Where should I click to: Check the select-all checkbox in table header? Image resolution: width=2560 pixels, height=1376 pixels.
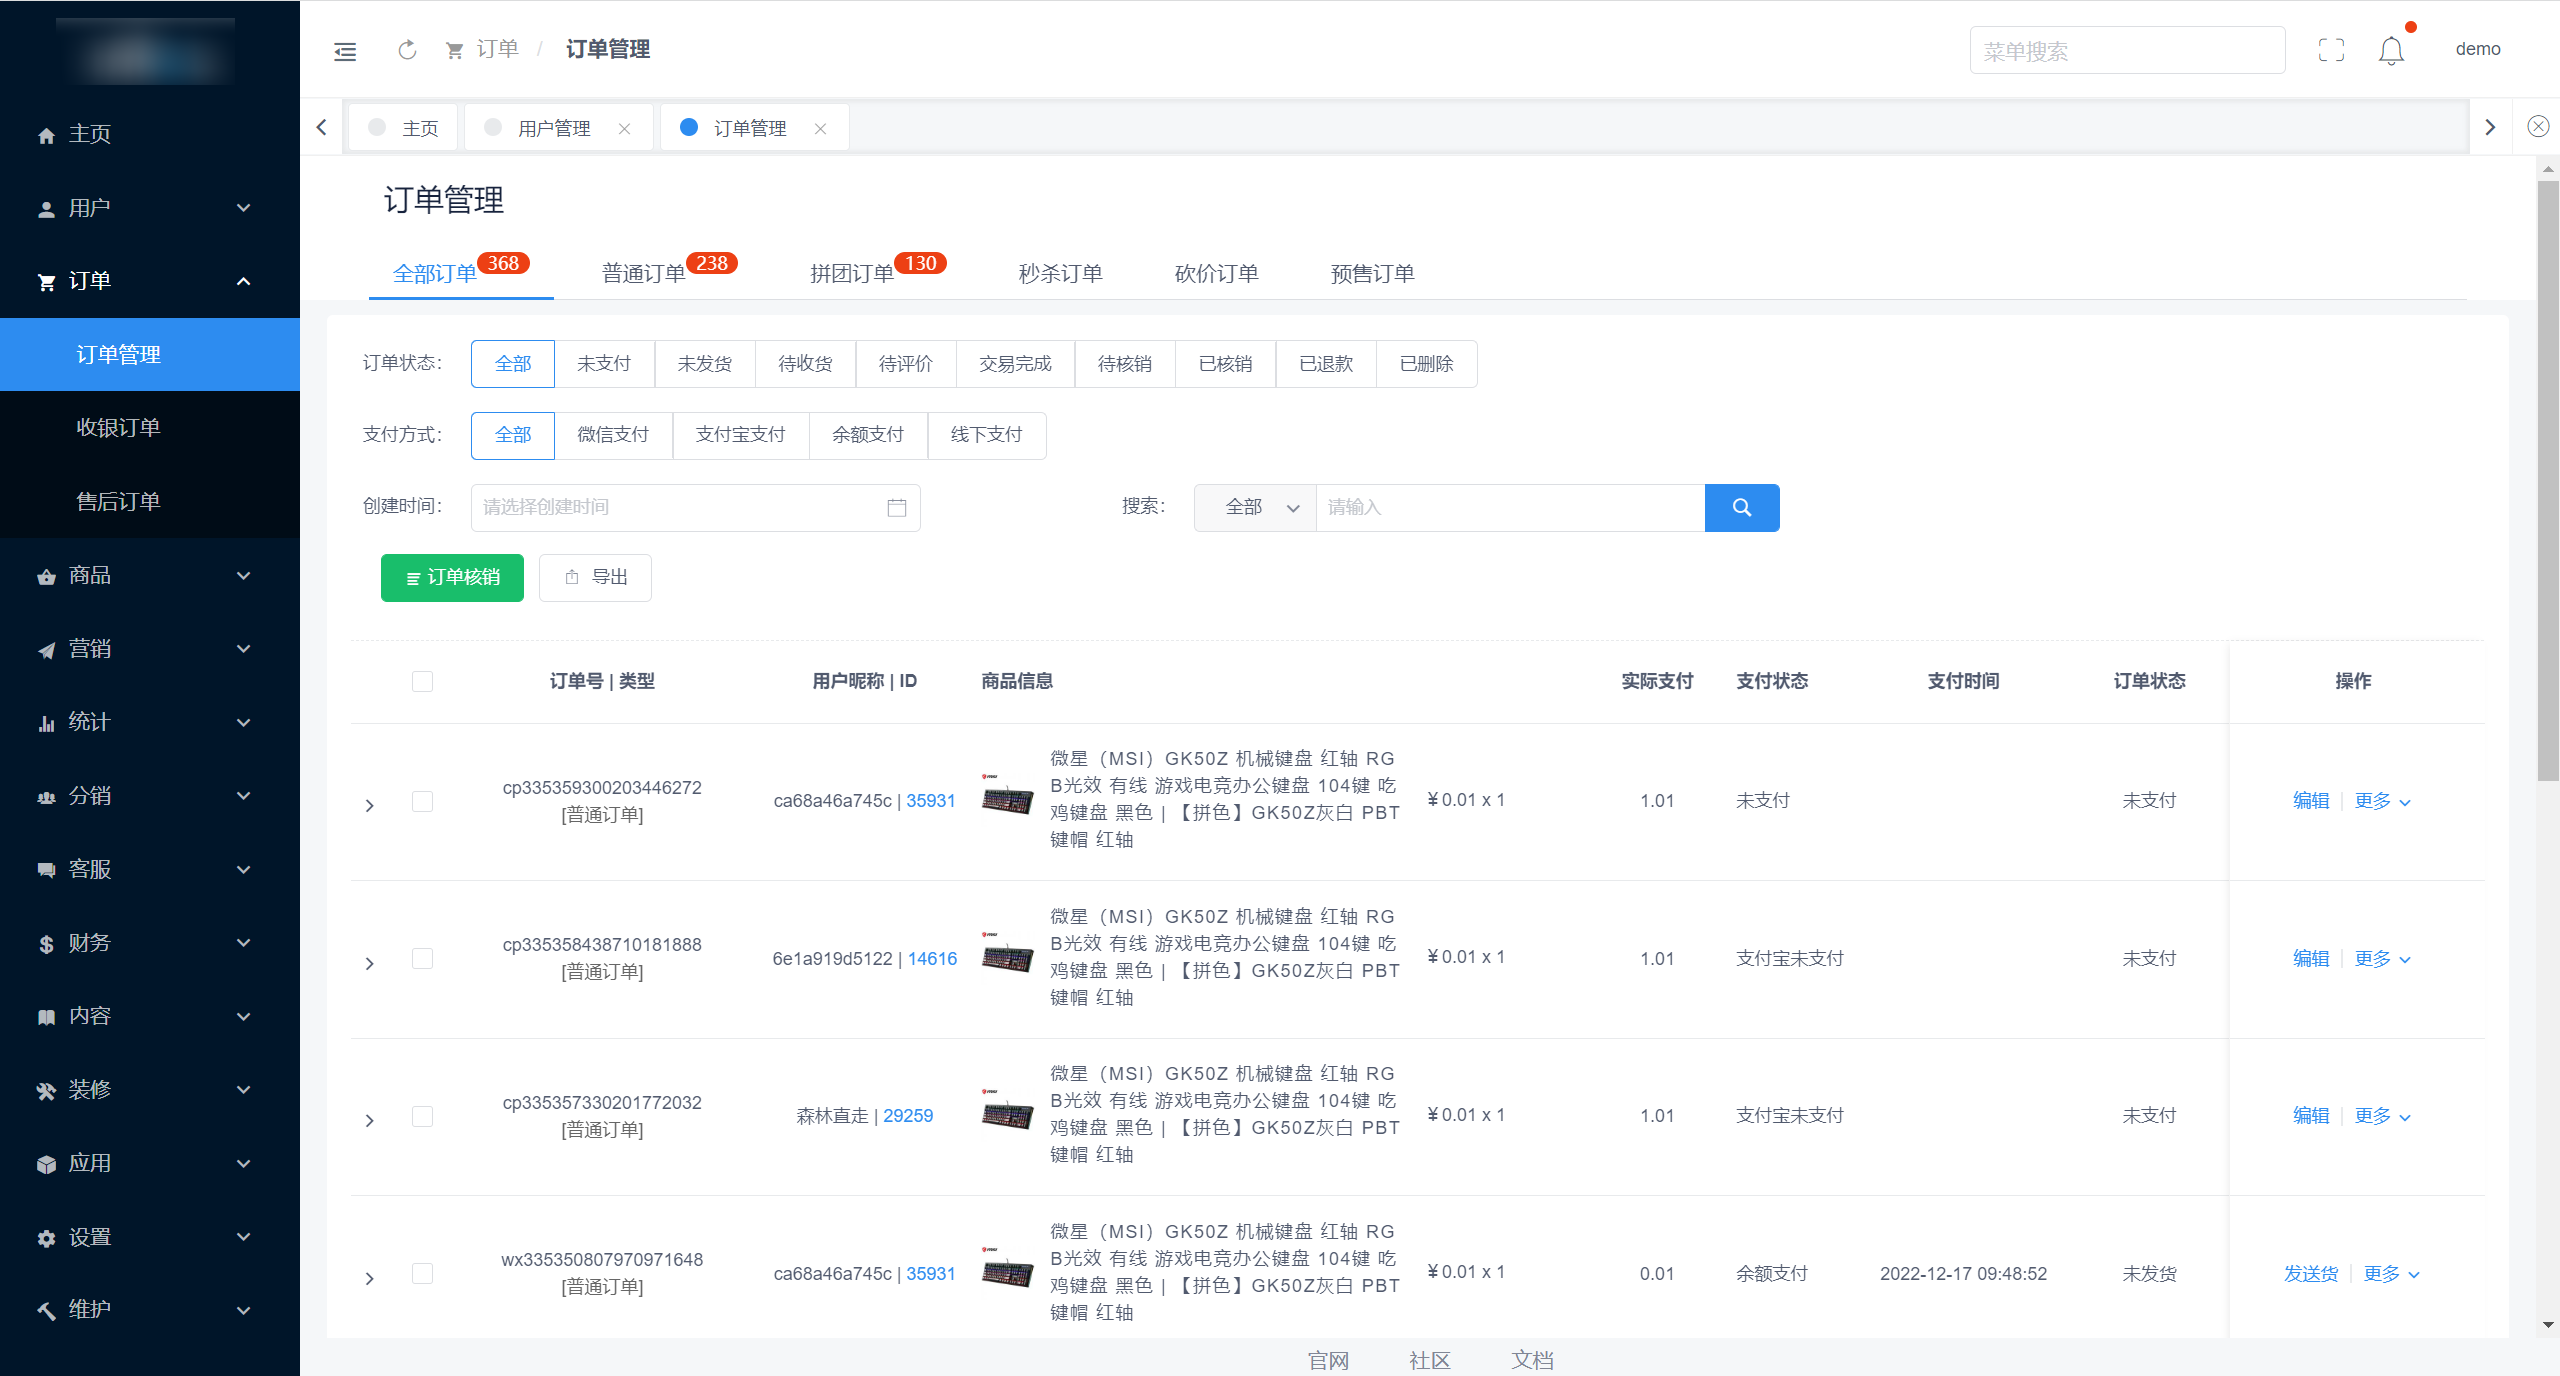click(x=422, y=681)
